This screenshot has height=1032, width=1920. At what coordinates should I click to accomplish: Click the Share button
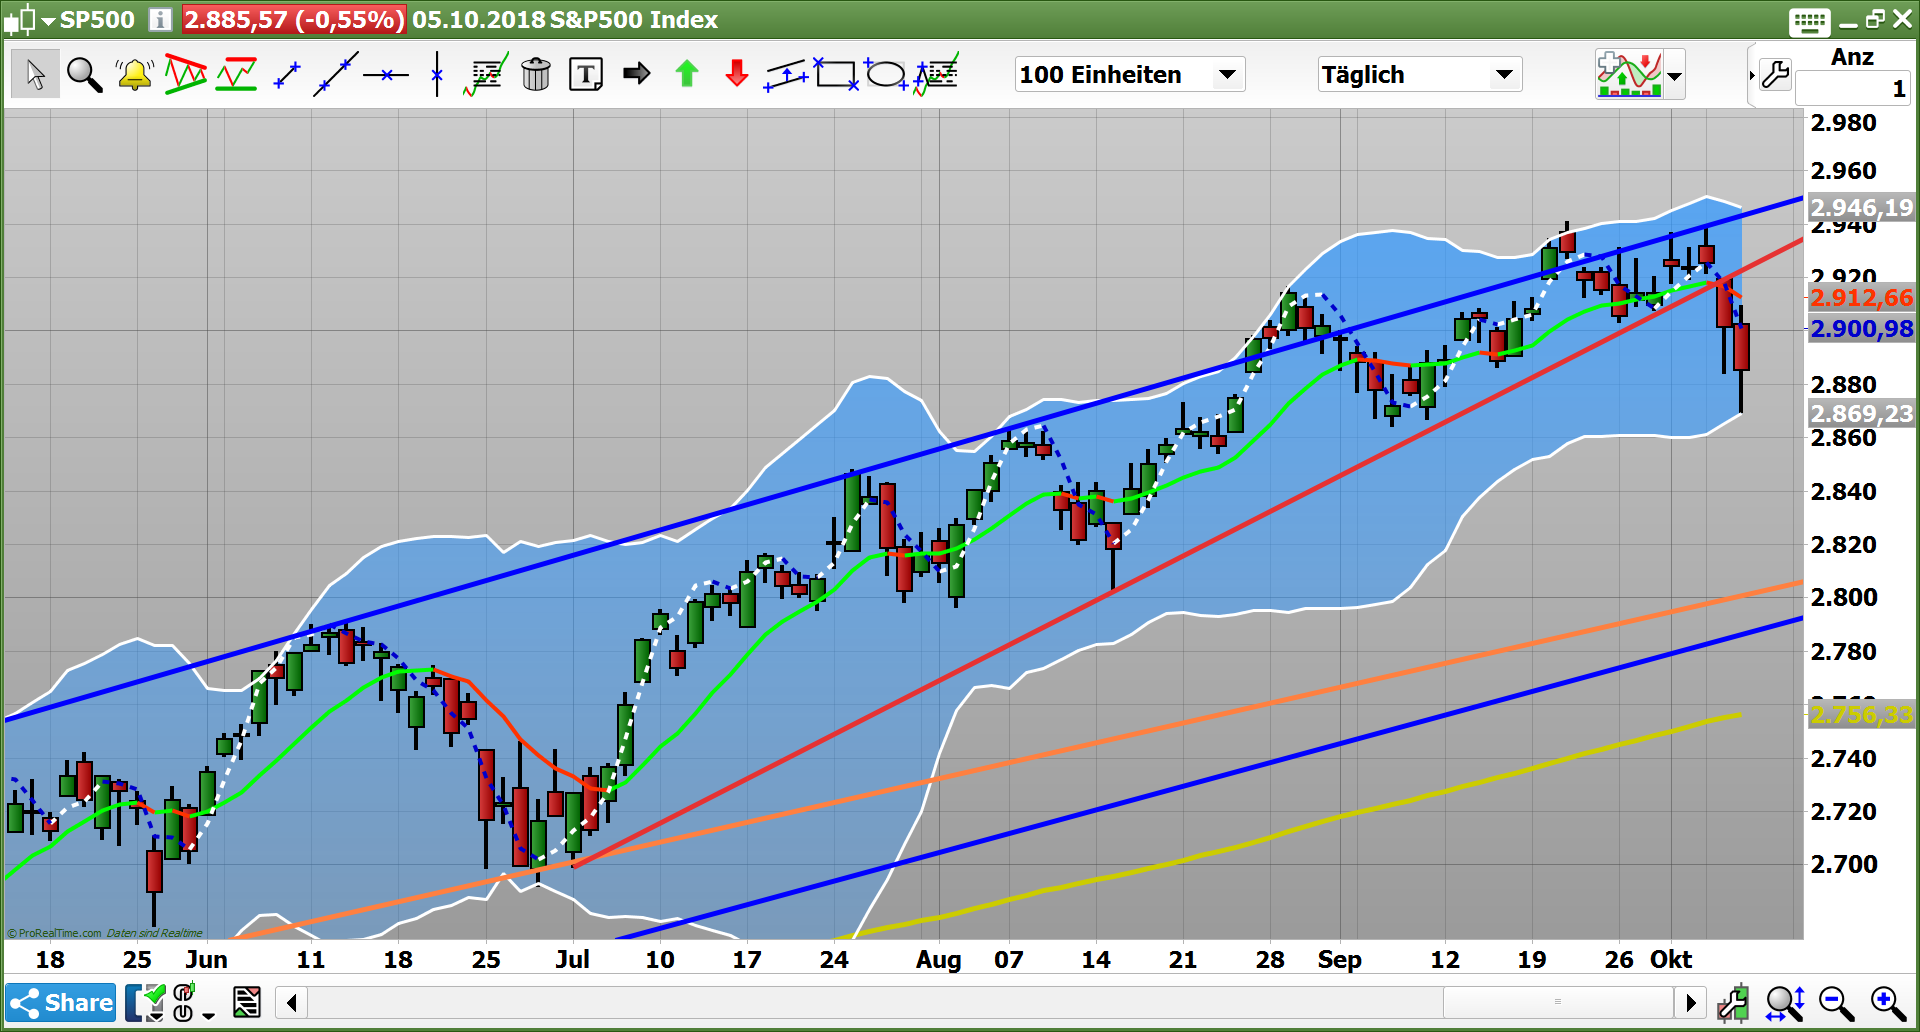point(61,1002)
